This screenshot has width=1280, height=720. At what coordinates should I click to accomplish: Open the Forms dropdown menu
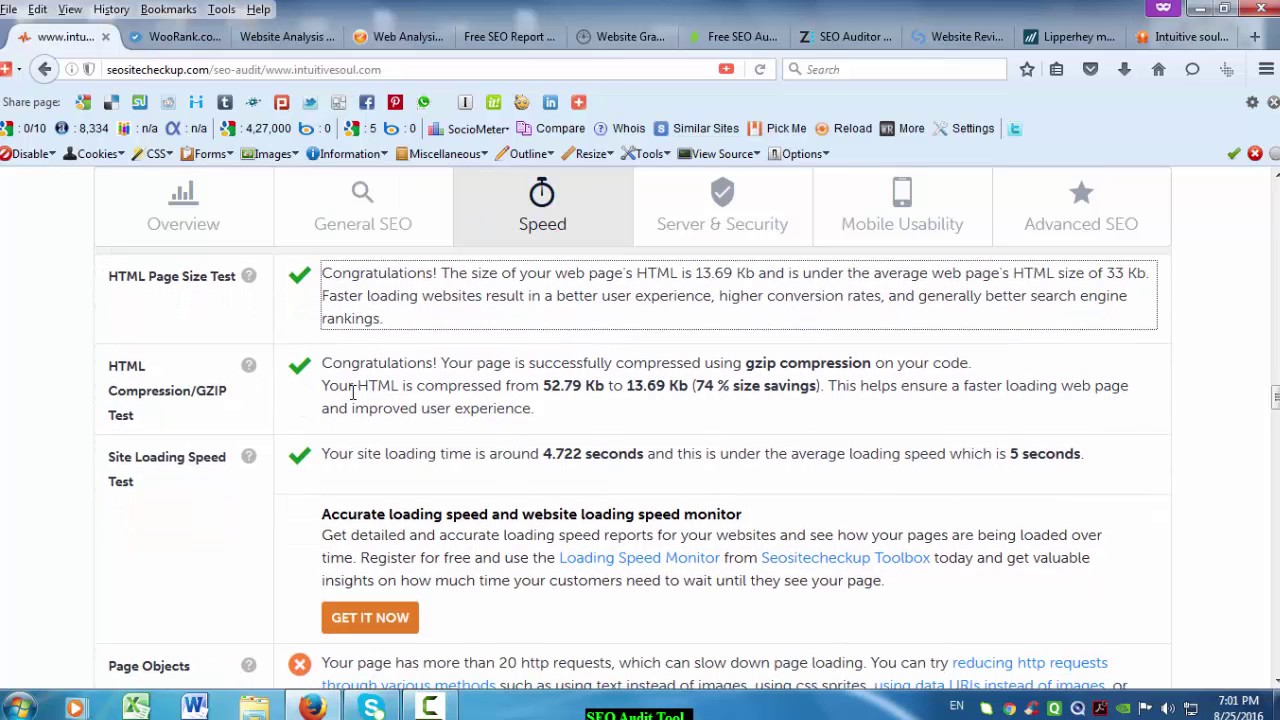[207, 154]
